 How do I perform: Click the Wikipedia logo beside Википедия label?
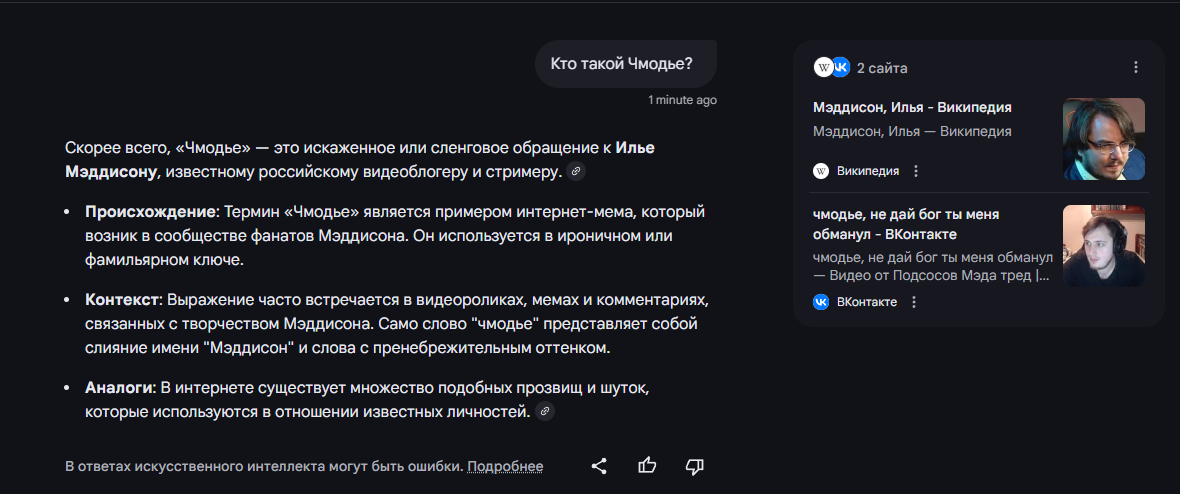(821, 171)
